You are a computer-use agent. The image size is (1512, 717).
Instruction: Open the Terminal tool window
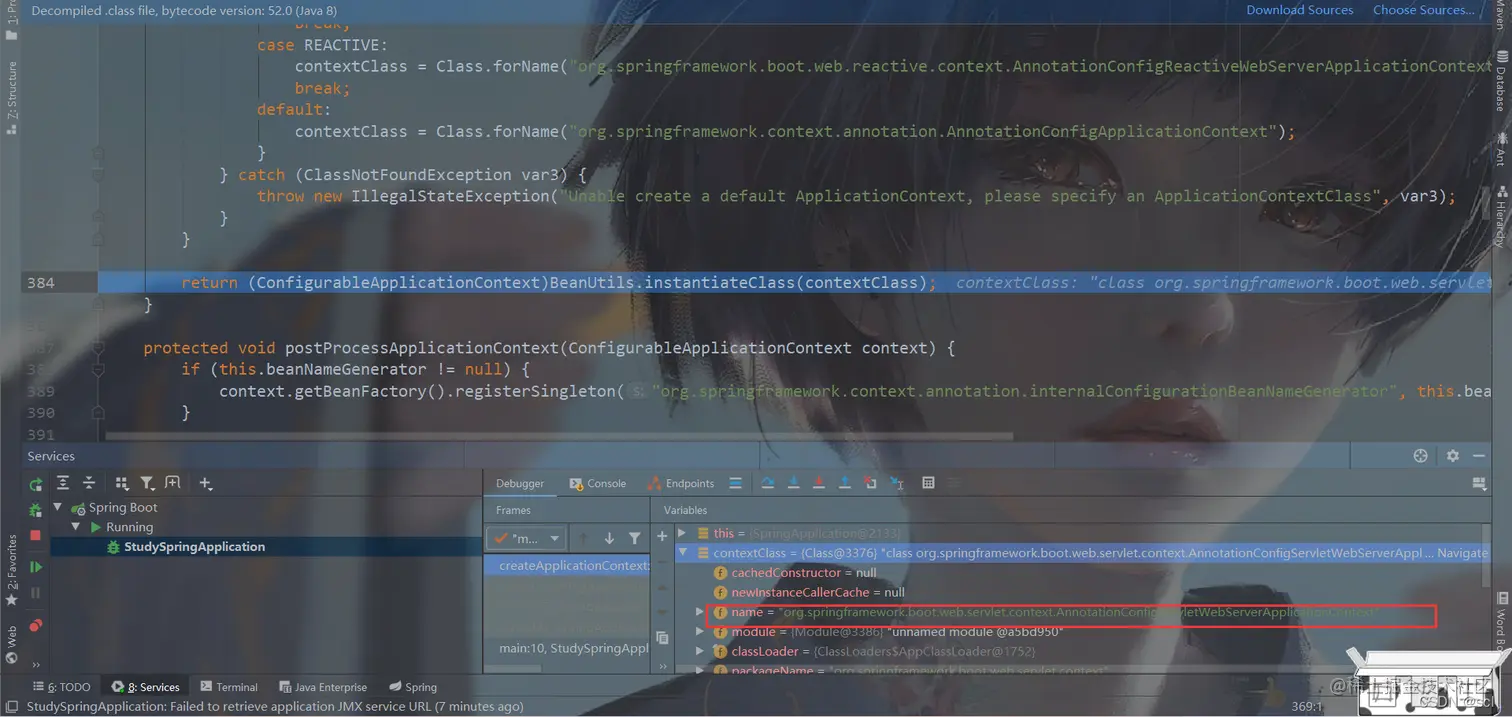tap(229, 687)
